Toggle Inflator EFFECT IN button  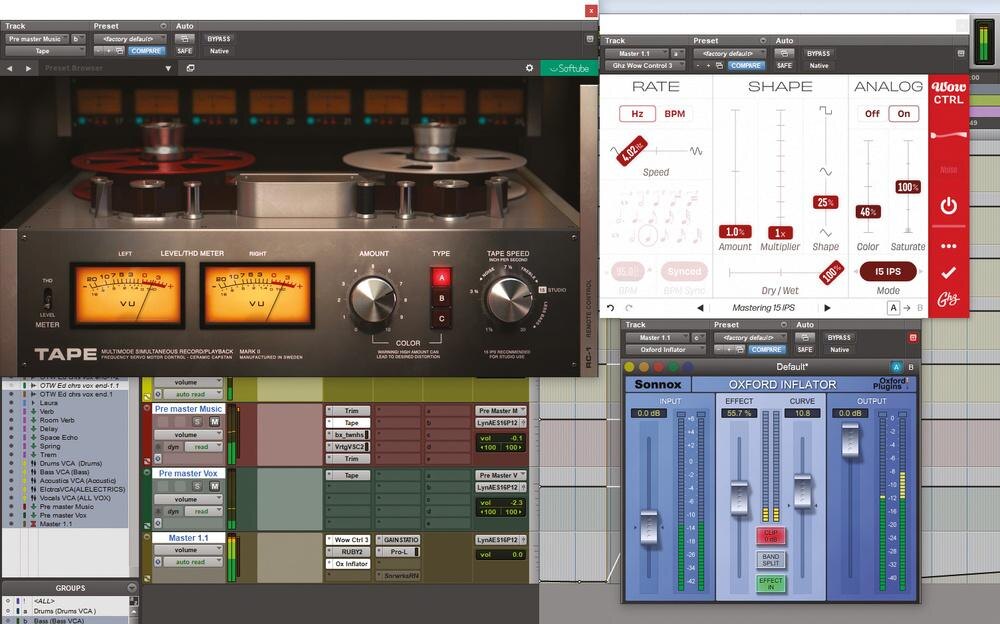point(770,583)
